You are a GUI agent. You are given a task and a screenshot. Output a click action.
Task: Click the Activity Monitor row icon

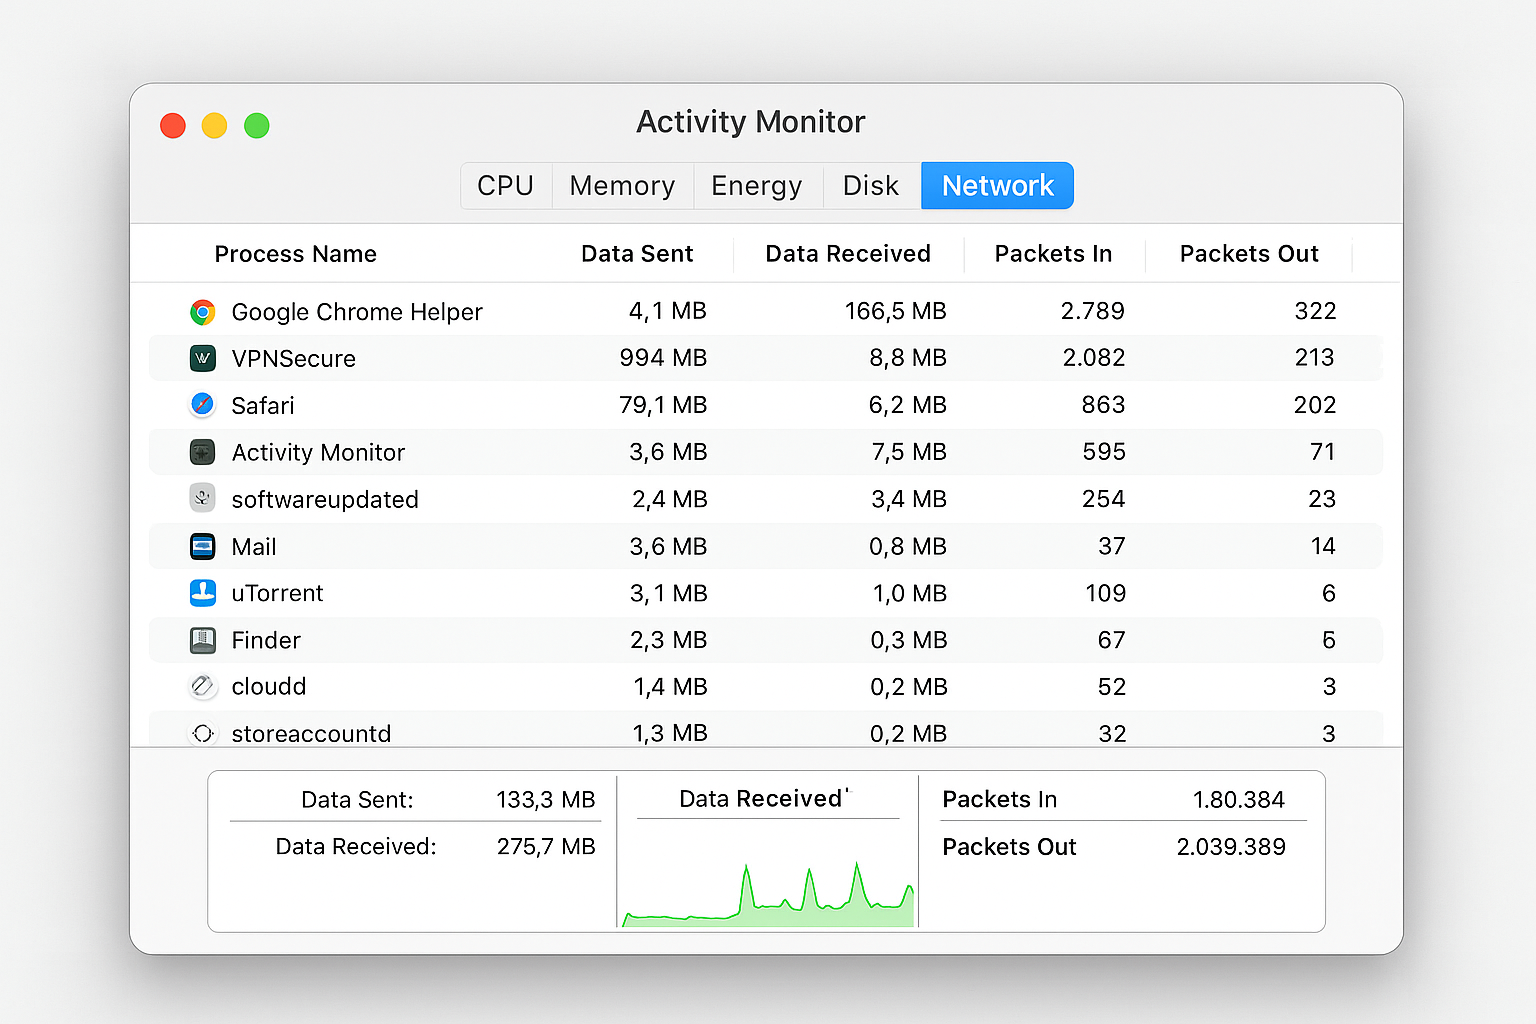[203, 452]
